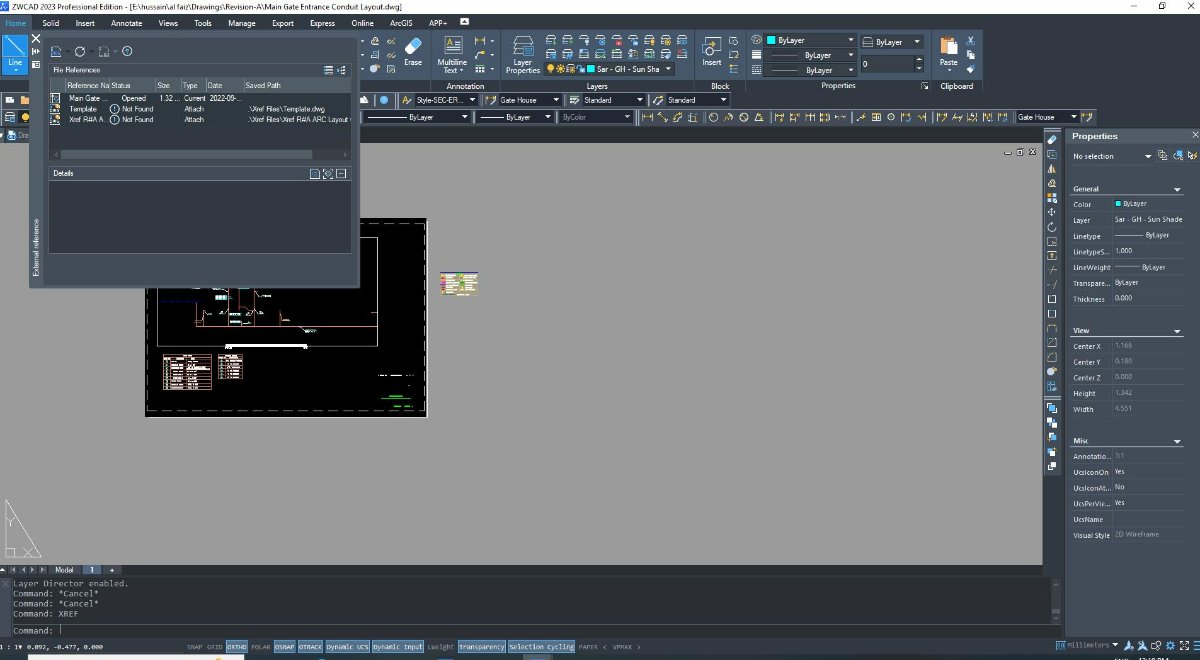Click the cyan ByLayer color swatch in Properties
The image size is (1200, 660).
coord(1118,204)
